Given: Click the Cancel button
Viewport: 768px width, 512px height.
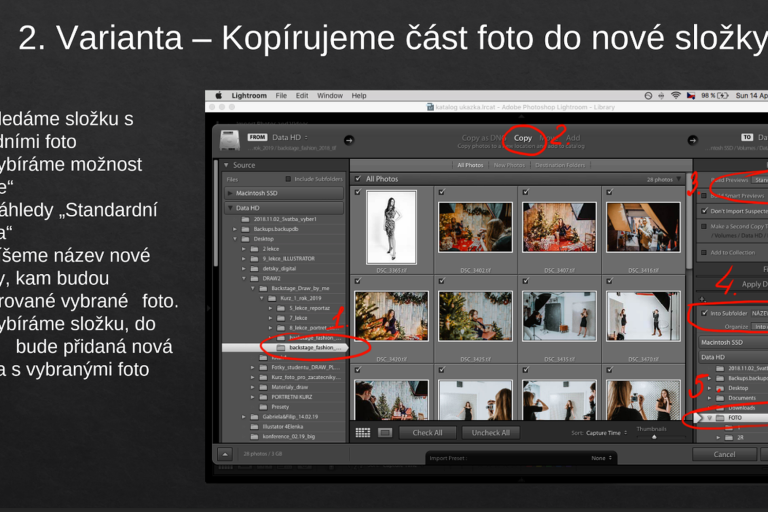Looking at the screenshot, I should (724, 454).
